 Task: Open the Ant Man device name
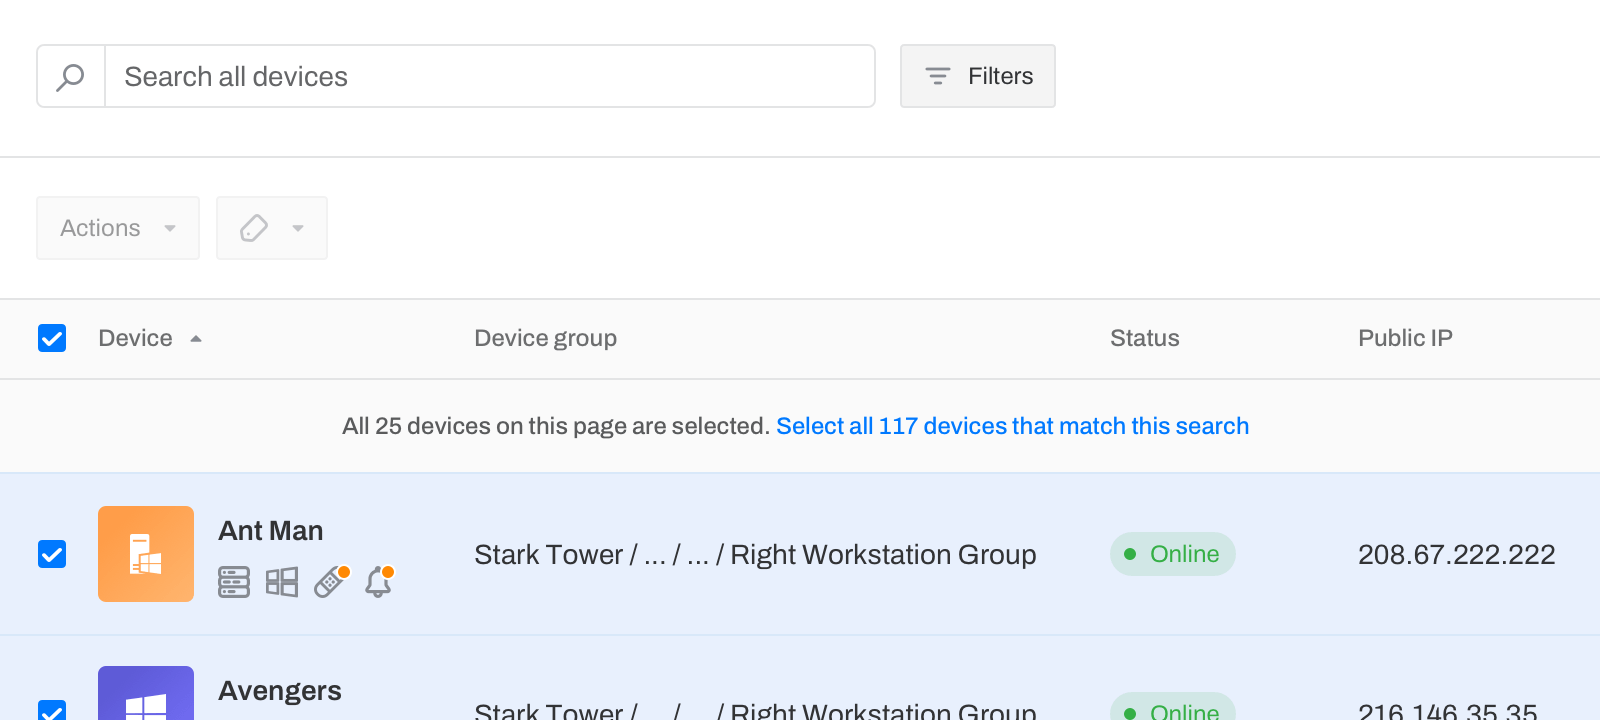(x=271, y=530)
